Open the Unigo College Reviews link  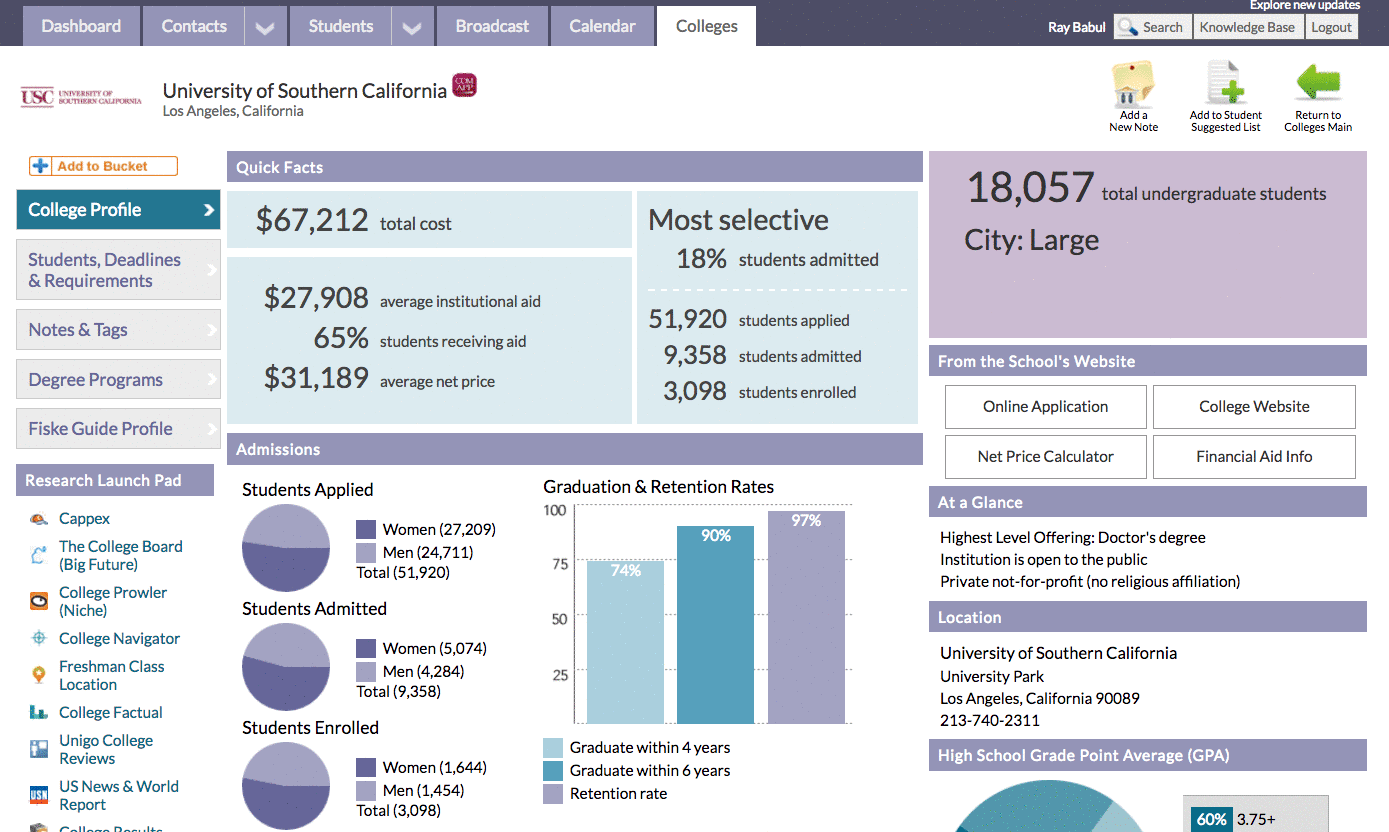105,749
